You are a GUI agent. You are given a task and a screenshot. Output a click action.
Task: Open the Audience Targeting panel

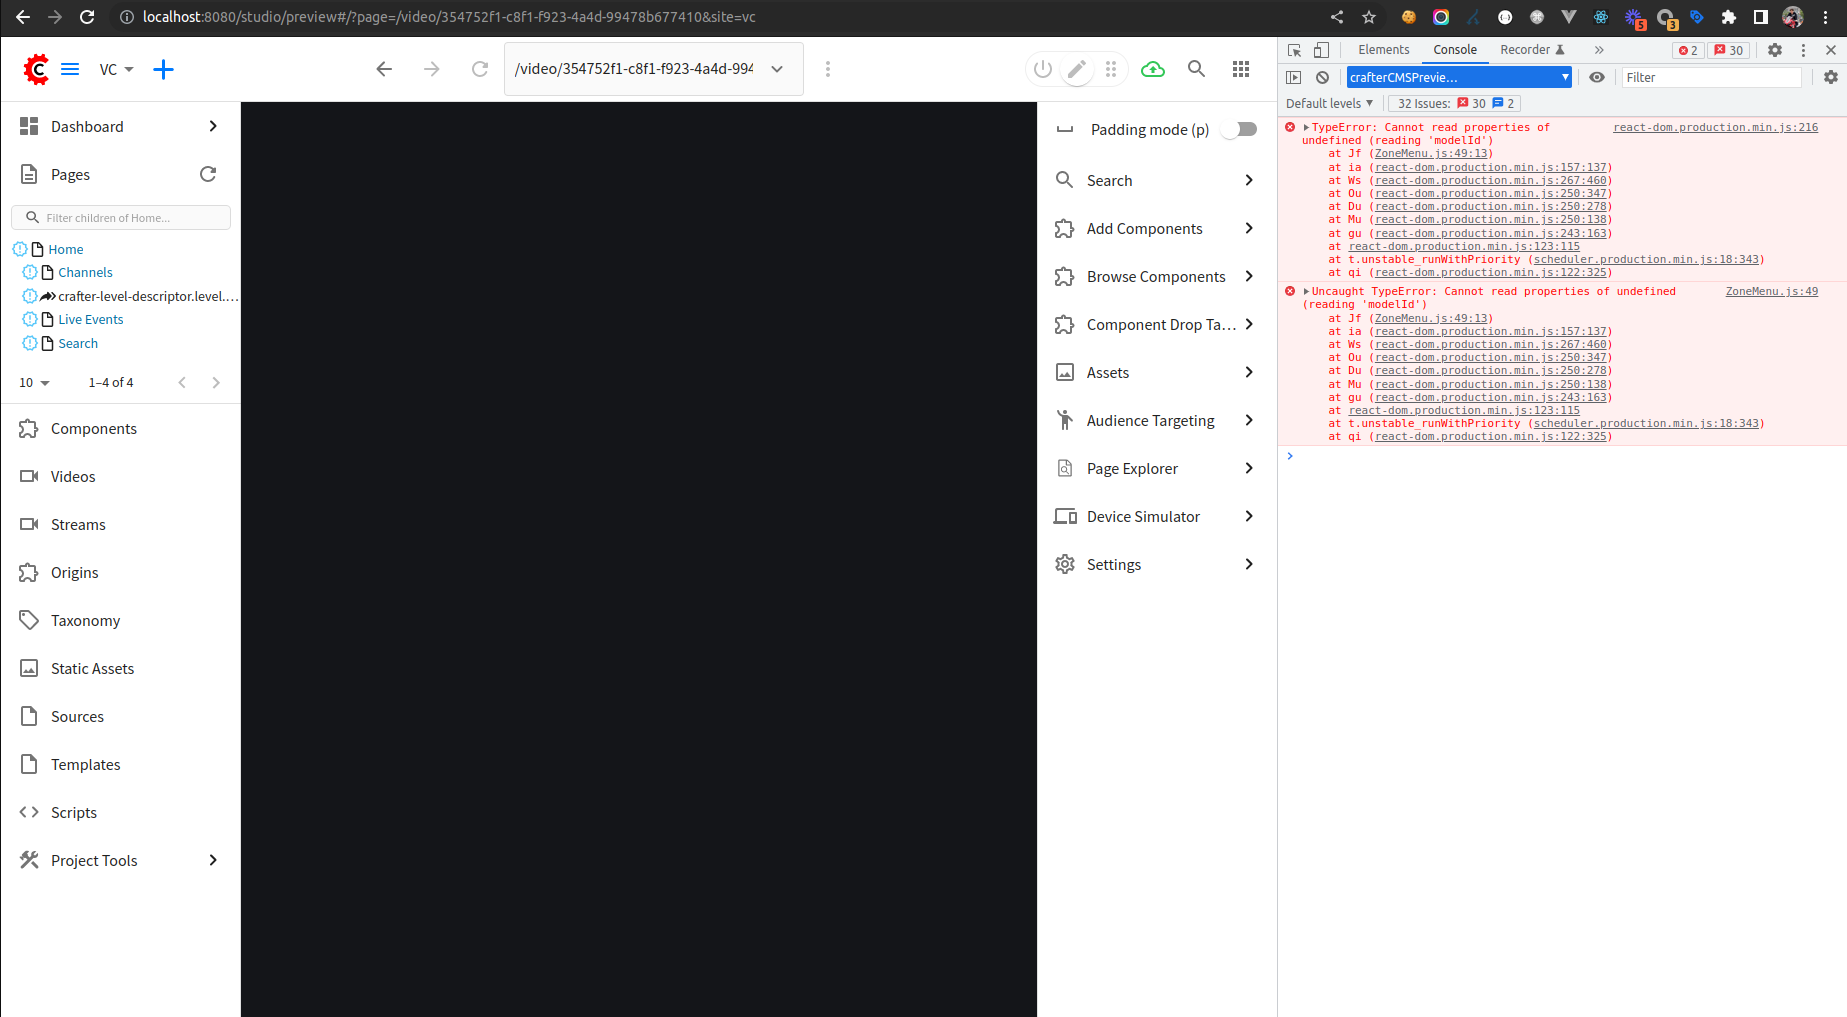point(1150,420)
